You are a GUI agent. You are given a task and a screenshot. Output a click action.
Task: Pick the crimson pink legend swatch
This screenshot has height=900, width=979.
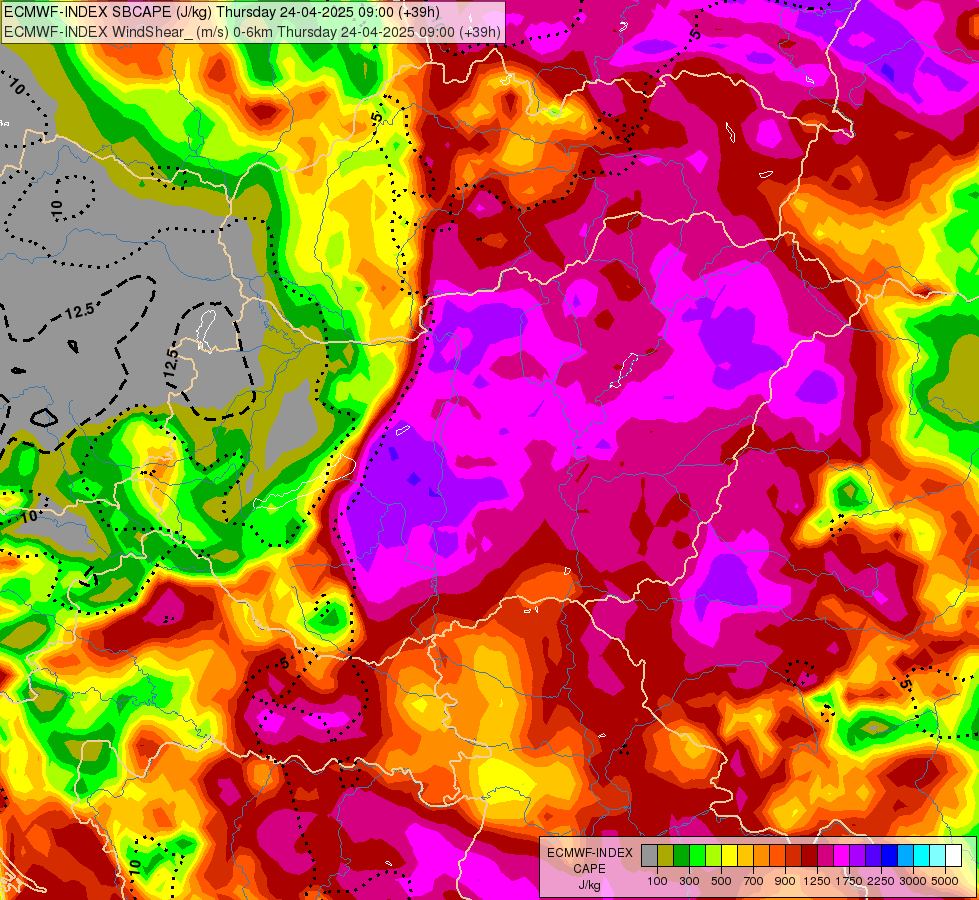pos(825,856)
